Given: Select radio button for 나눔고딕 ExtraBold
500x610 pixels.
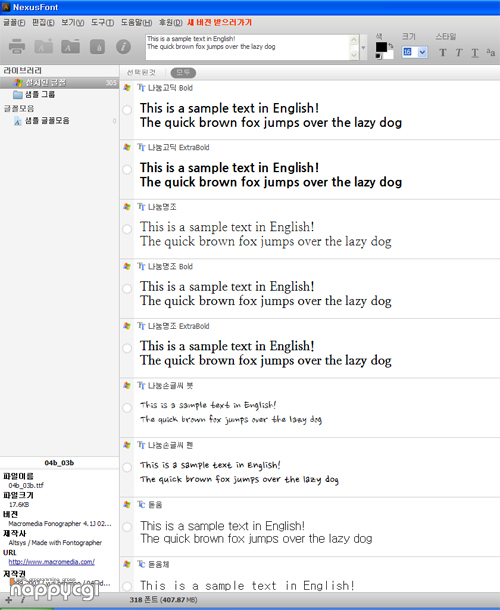Looking at the screenshot, I should click(x=127, y=170).
